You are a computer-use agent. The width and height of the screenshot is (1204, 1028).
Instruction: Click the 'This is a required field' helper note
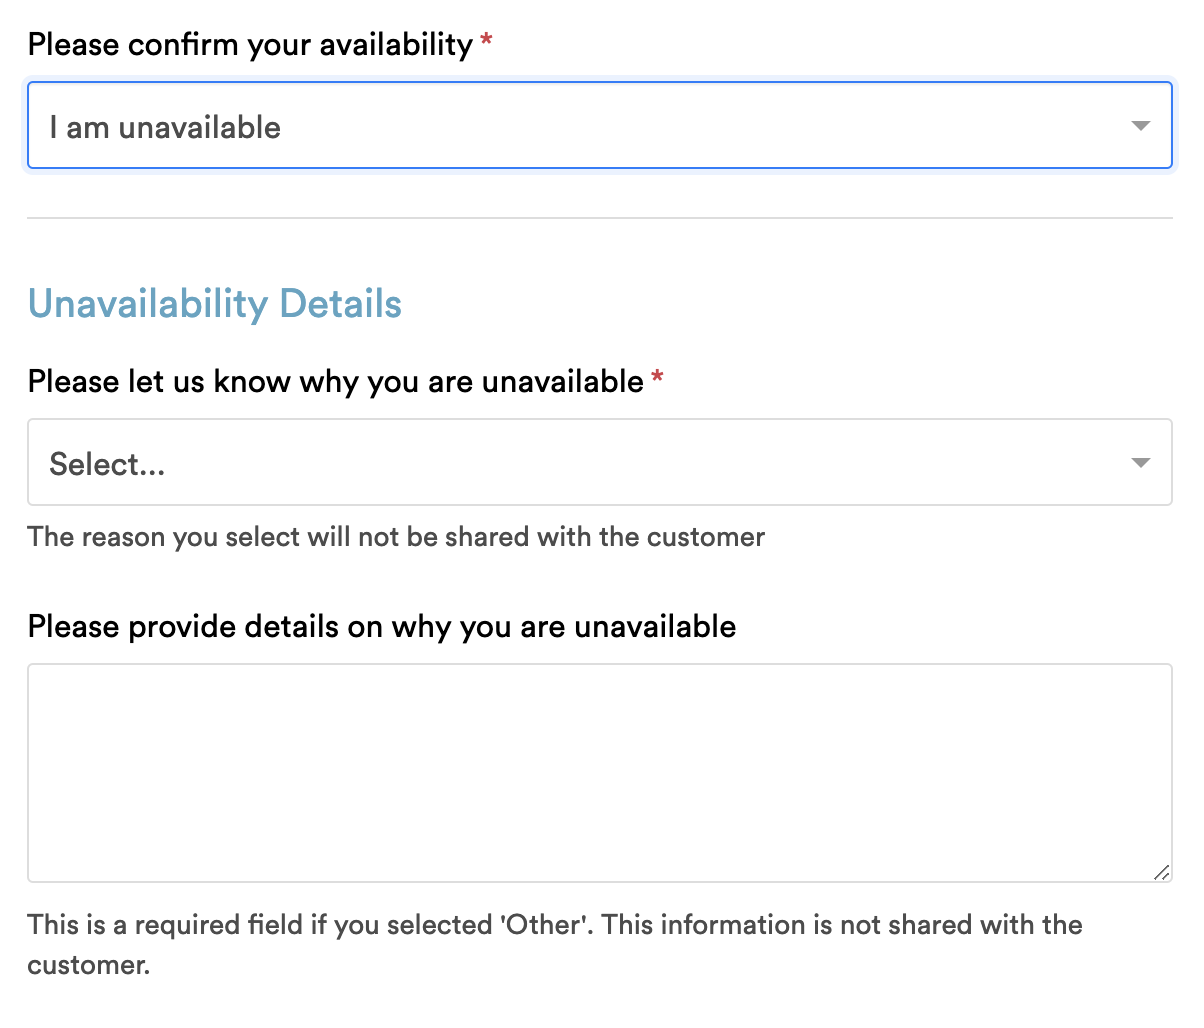pos(555,944)
